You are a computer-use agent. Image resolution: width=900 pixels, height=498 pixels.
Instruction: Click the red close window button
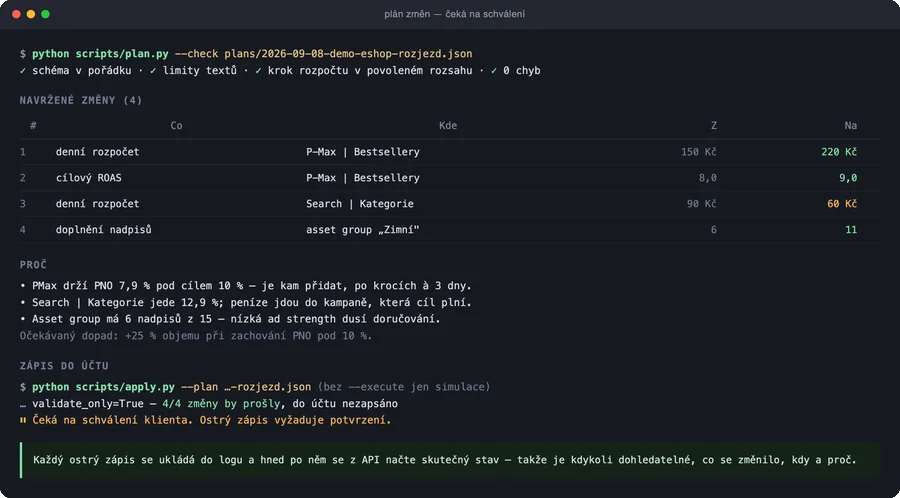pyautogui.click(x=16, y=14)
